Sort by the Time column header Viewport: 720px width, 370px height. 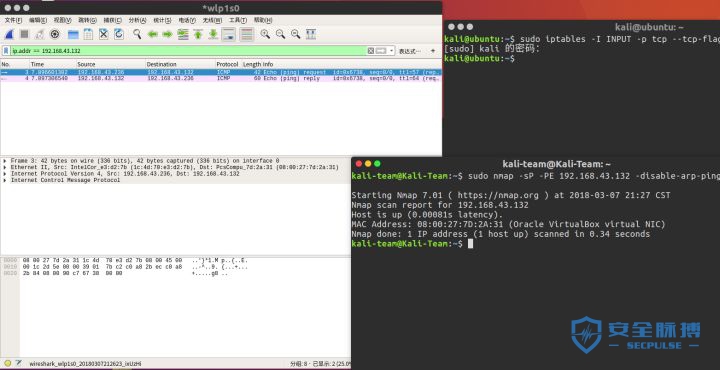pos(53,64)
